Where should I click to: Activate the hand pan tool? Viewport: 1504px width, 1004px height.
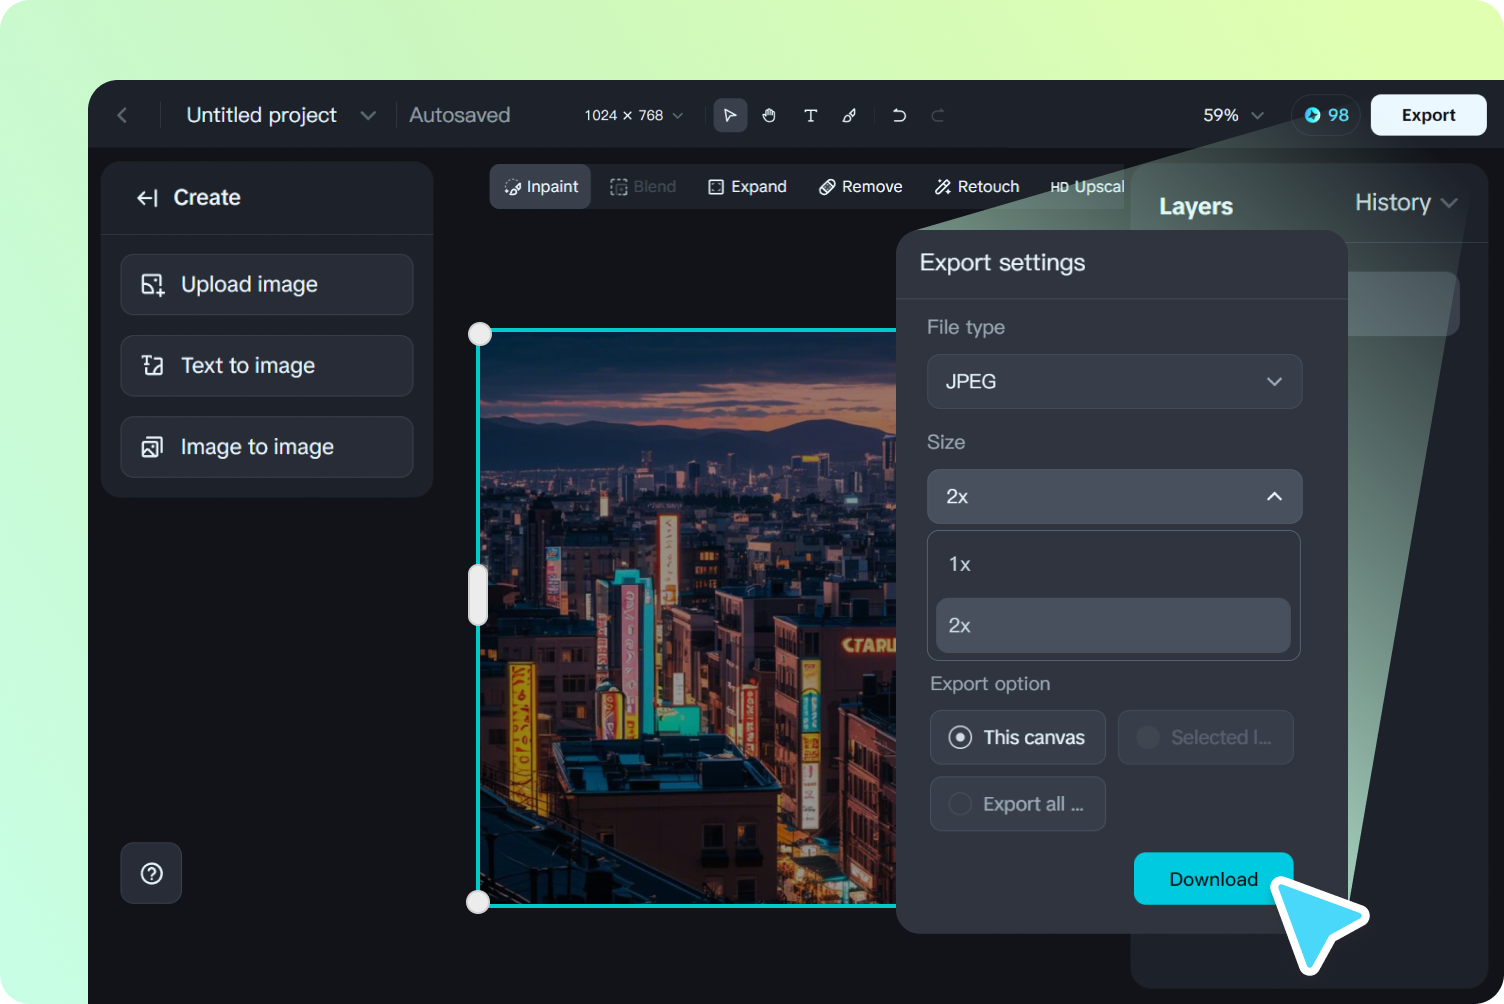click(x=769, y=115)
